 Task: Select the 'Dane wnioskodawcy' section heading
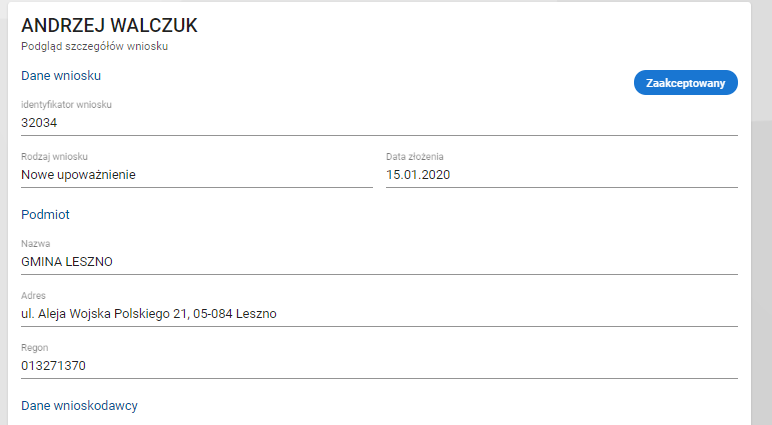(79, 405)
